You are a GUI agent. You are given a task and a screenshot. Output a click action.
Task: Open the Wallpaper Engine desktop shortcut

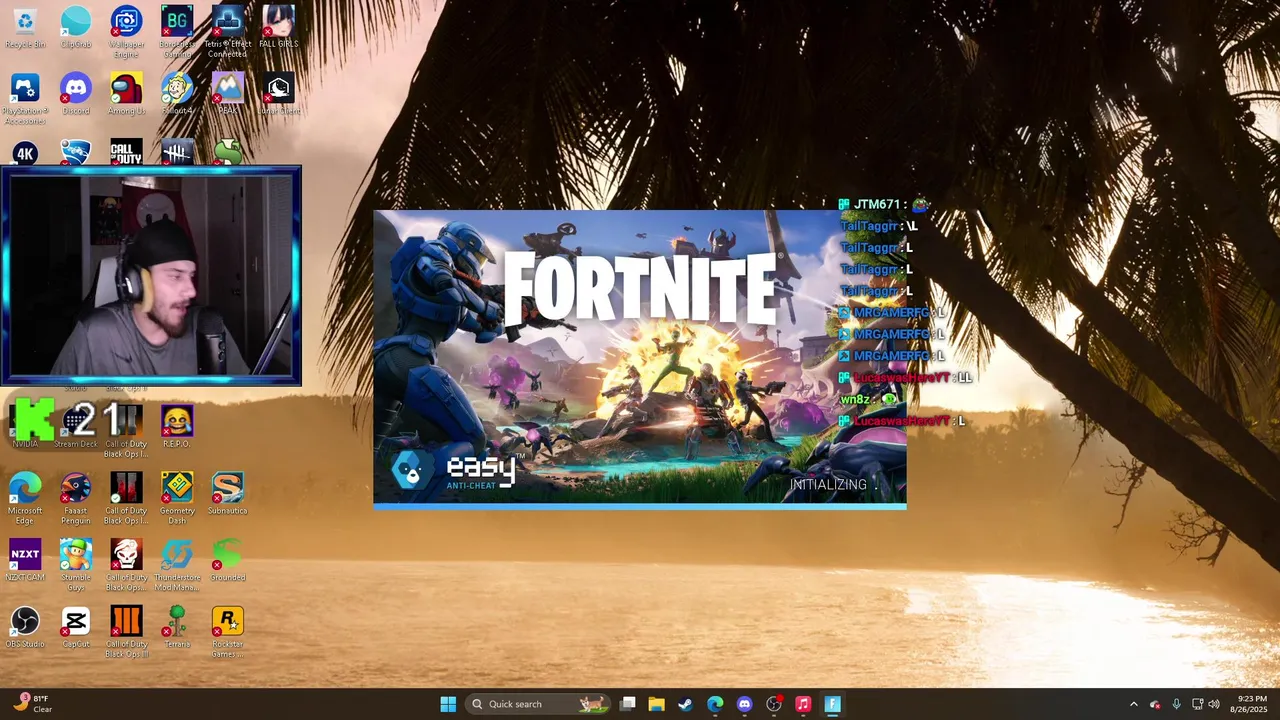coord(126,31)
